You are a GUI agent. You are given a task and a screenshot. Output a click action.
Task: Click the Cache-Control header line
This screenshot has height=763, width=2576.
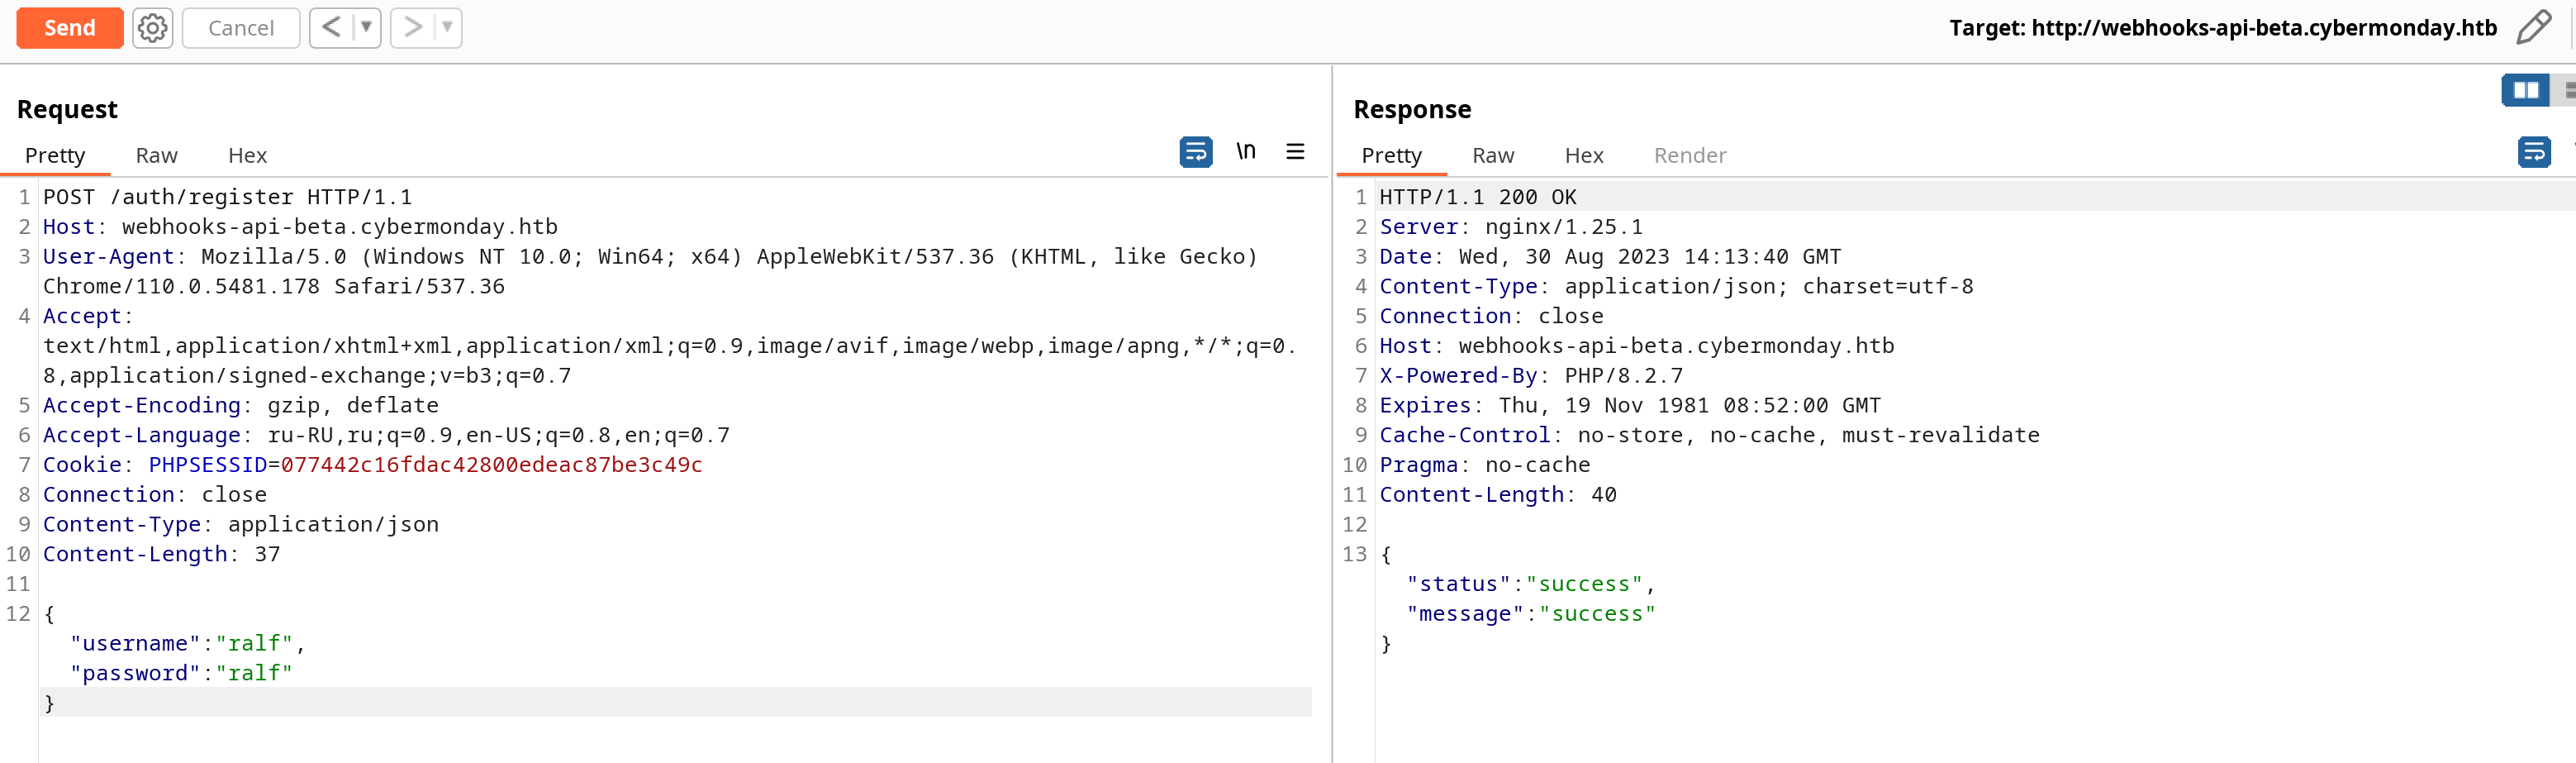(1709, 435)
